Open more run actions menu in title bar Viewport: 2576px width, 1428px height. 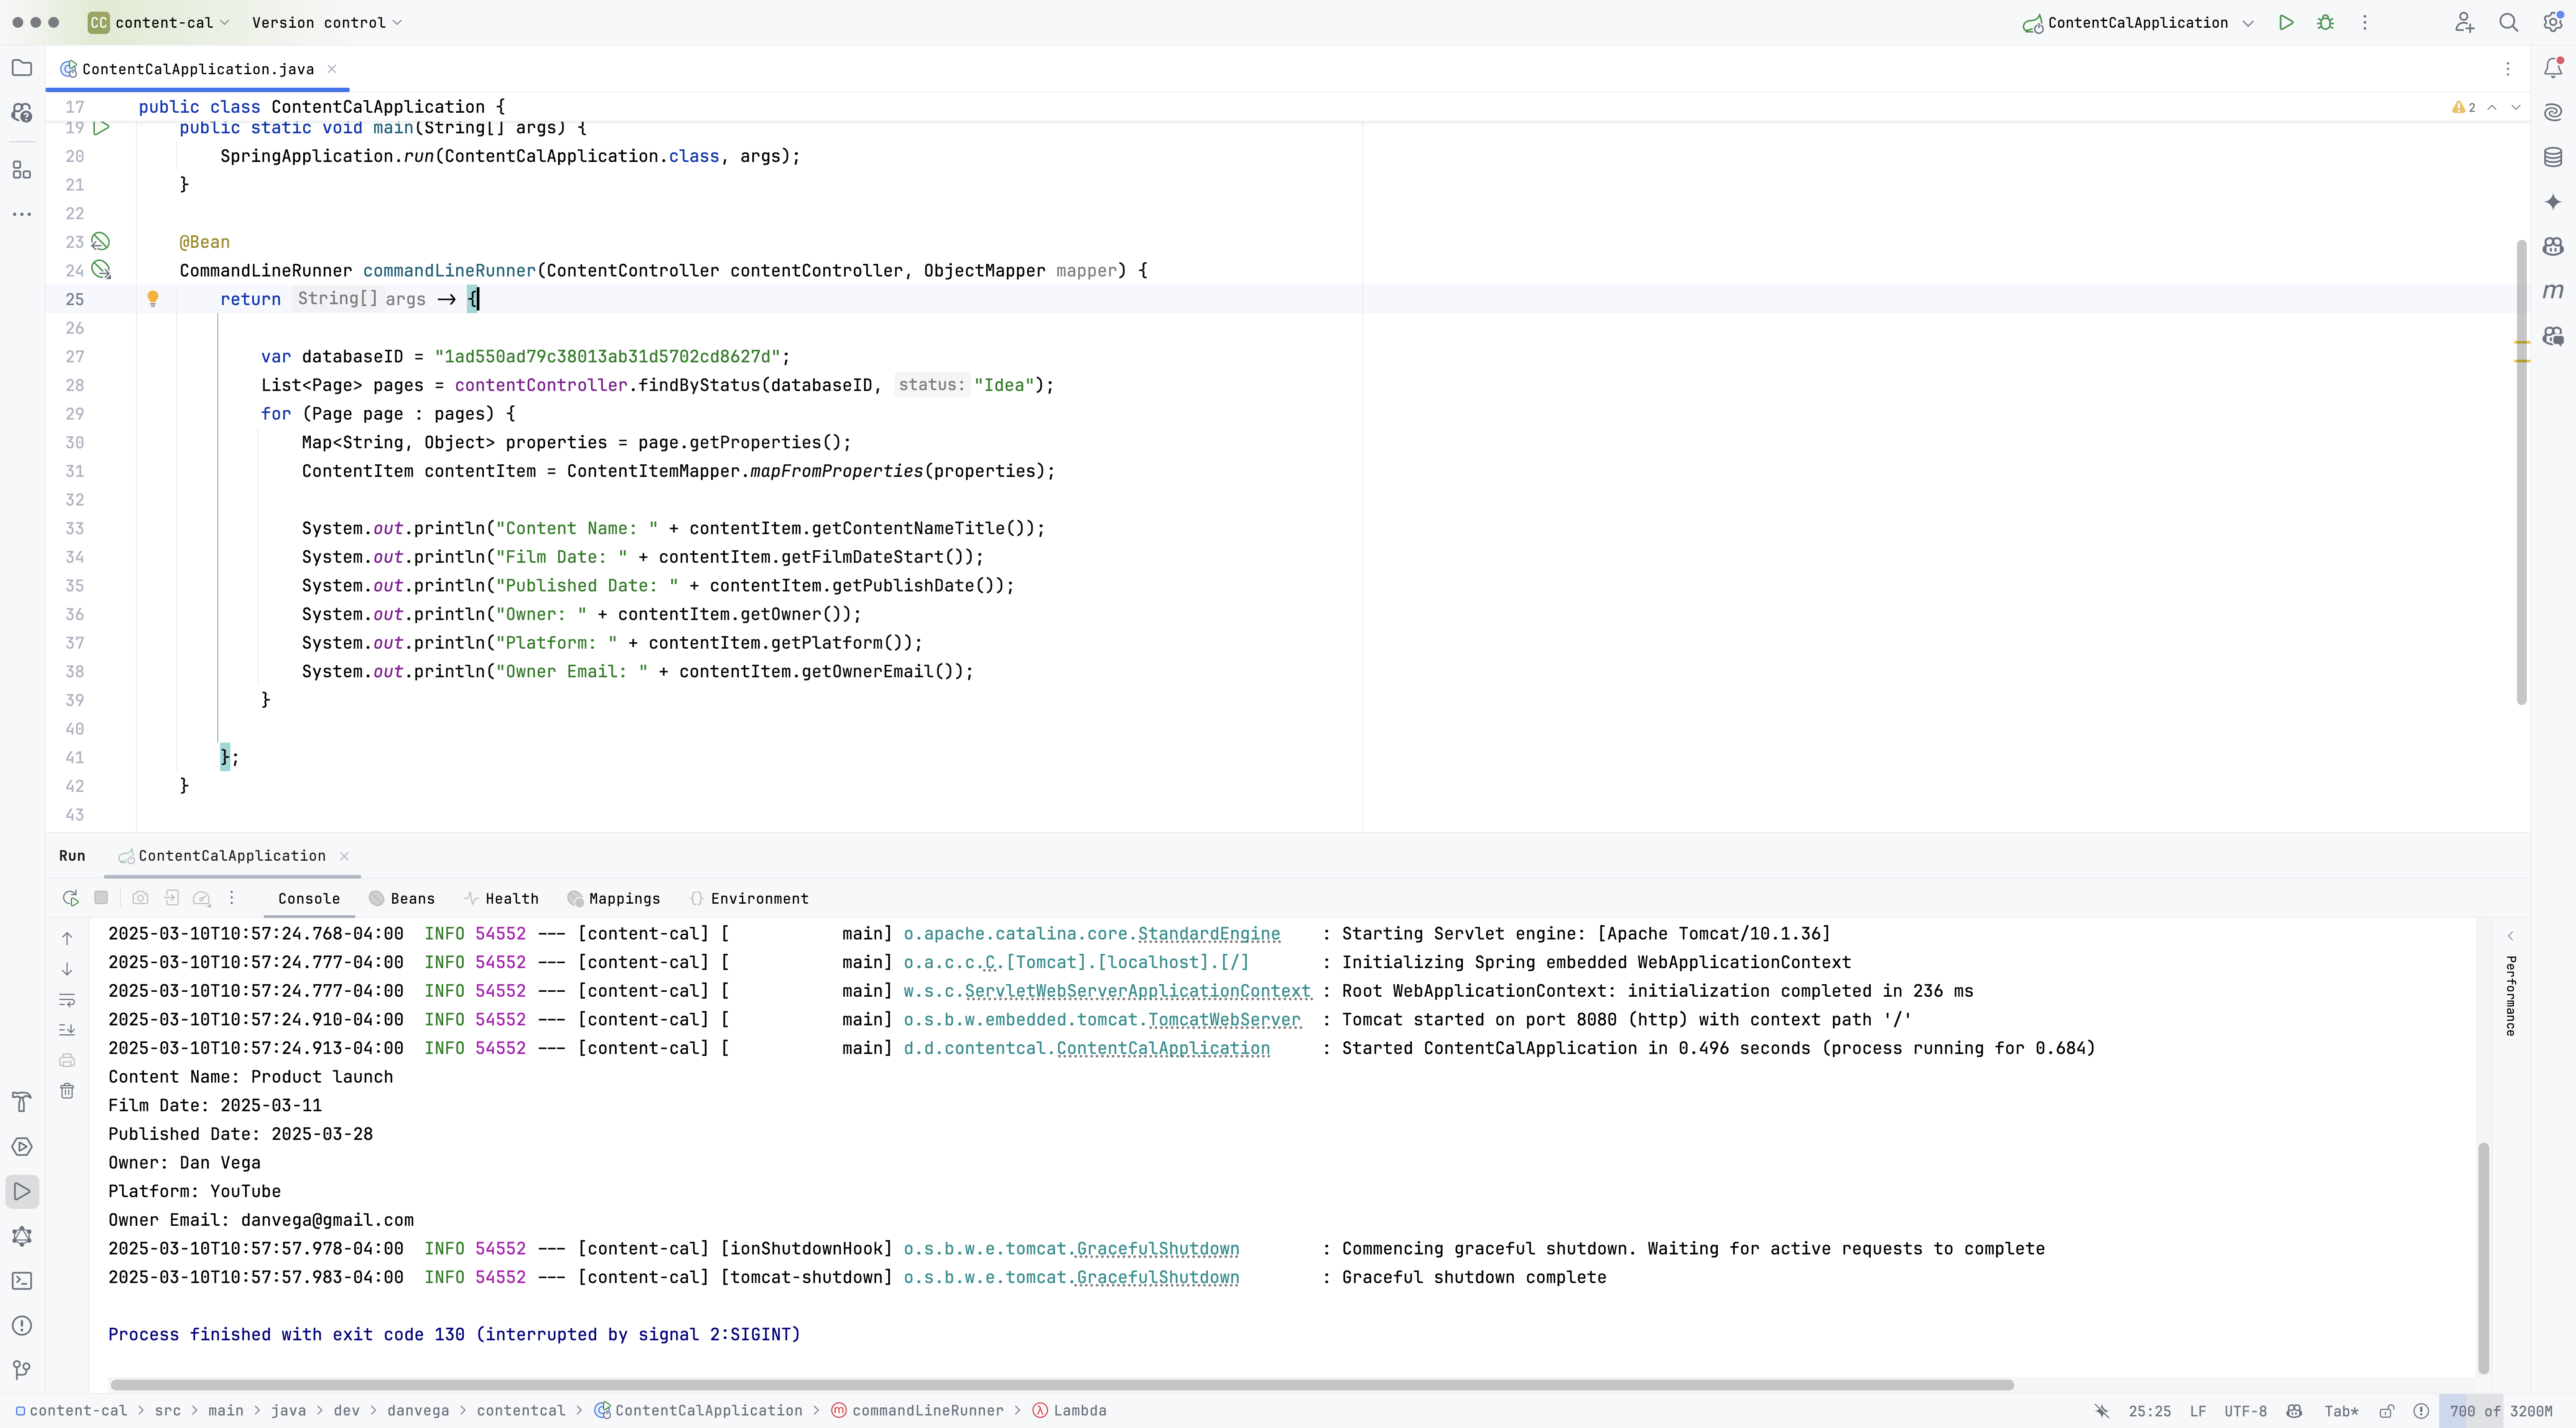(2365, 22)
